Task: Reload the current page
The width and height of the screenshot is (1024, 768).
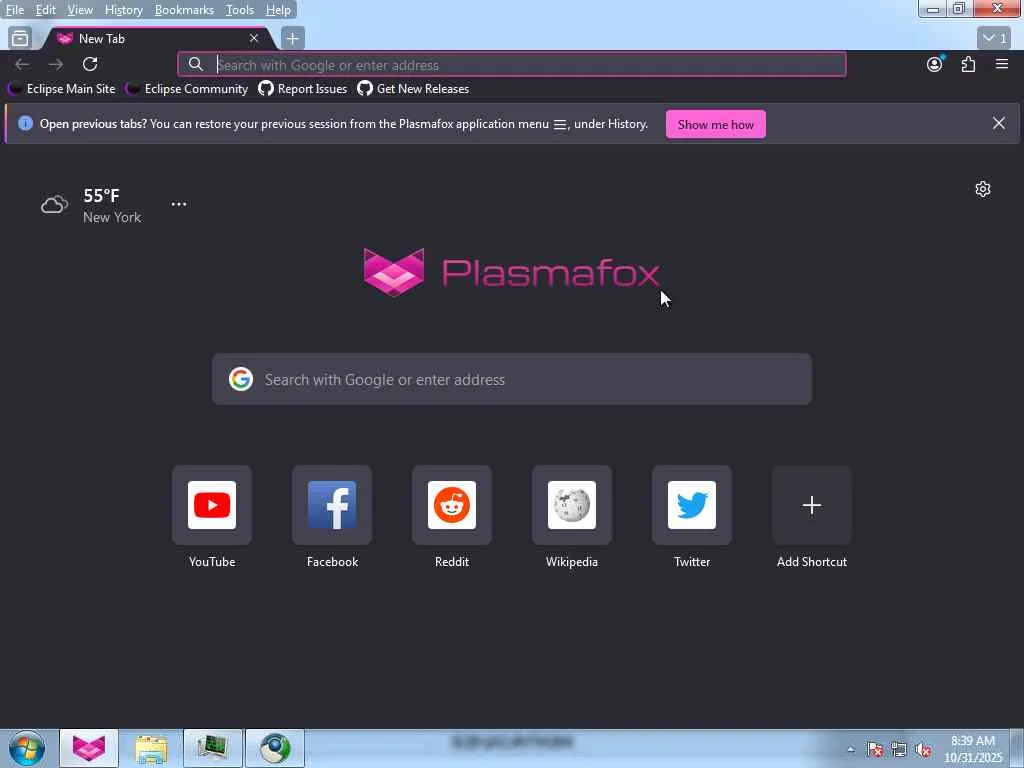Action: (90, 64)
